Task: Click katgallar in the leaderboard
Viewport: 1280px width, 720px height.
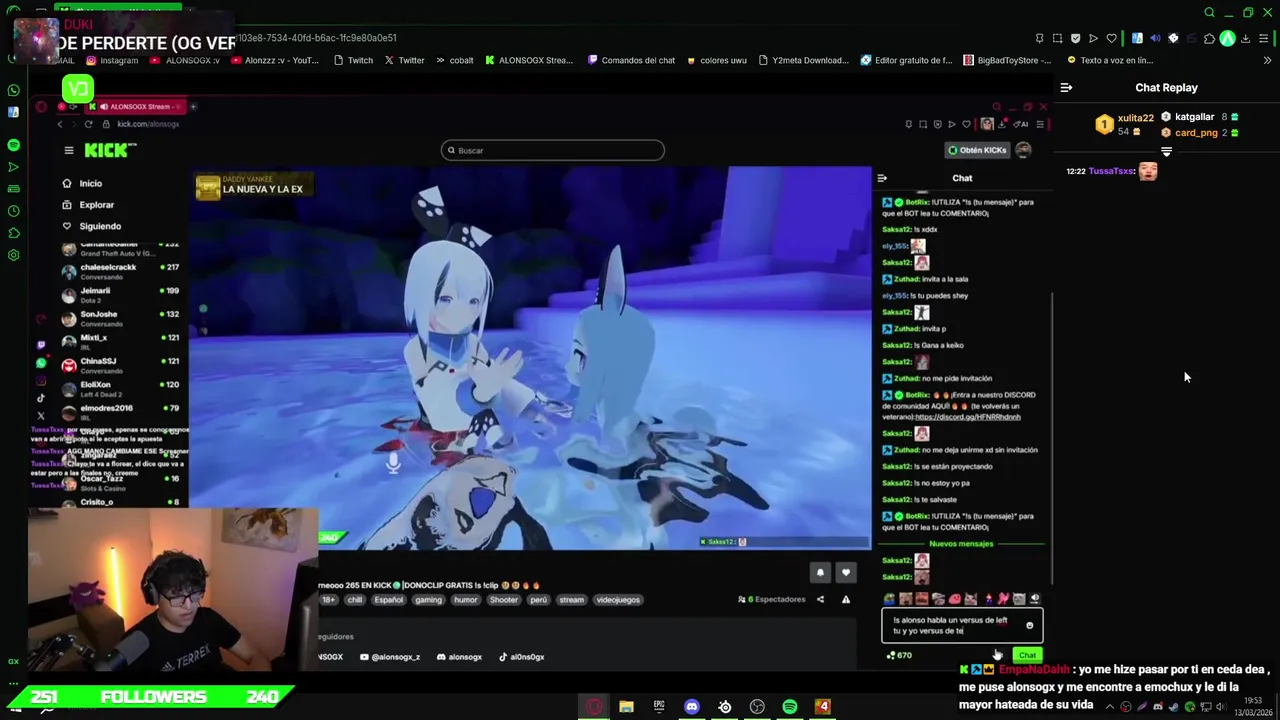Action: [1194, 117]
